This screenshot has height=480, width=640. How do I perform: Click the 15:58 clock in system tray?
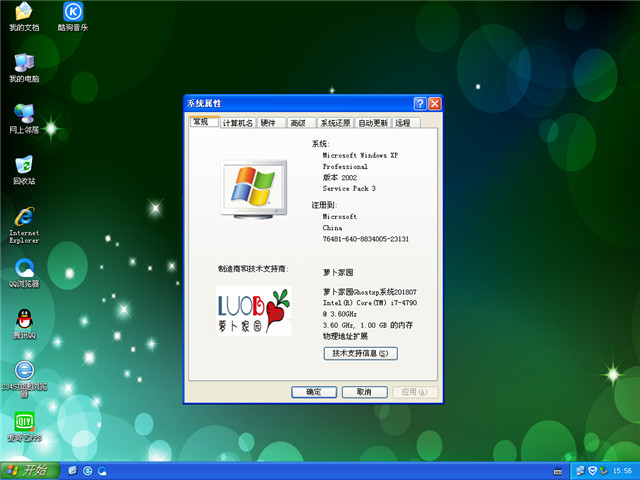click(622, 471)
